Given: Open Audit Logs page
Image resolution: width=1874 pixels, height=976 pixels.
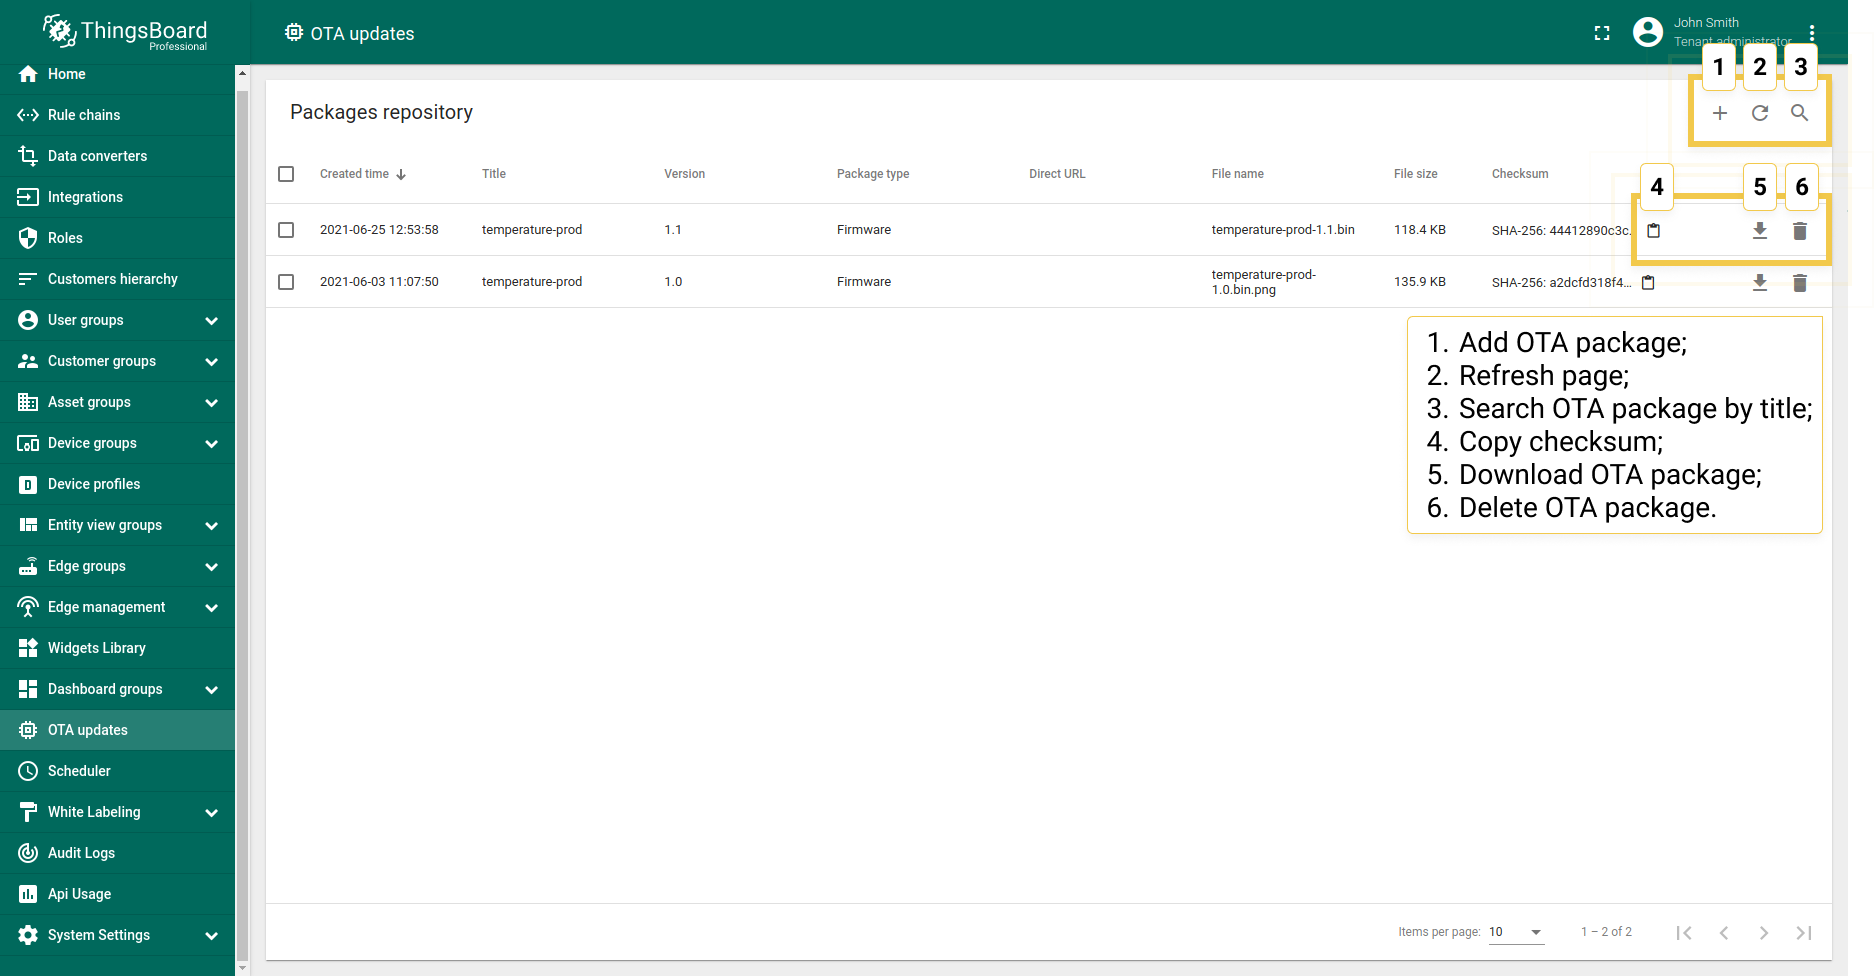Looking at the screenshot, I should click(117, 853).
